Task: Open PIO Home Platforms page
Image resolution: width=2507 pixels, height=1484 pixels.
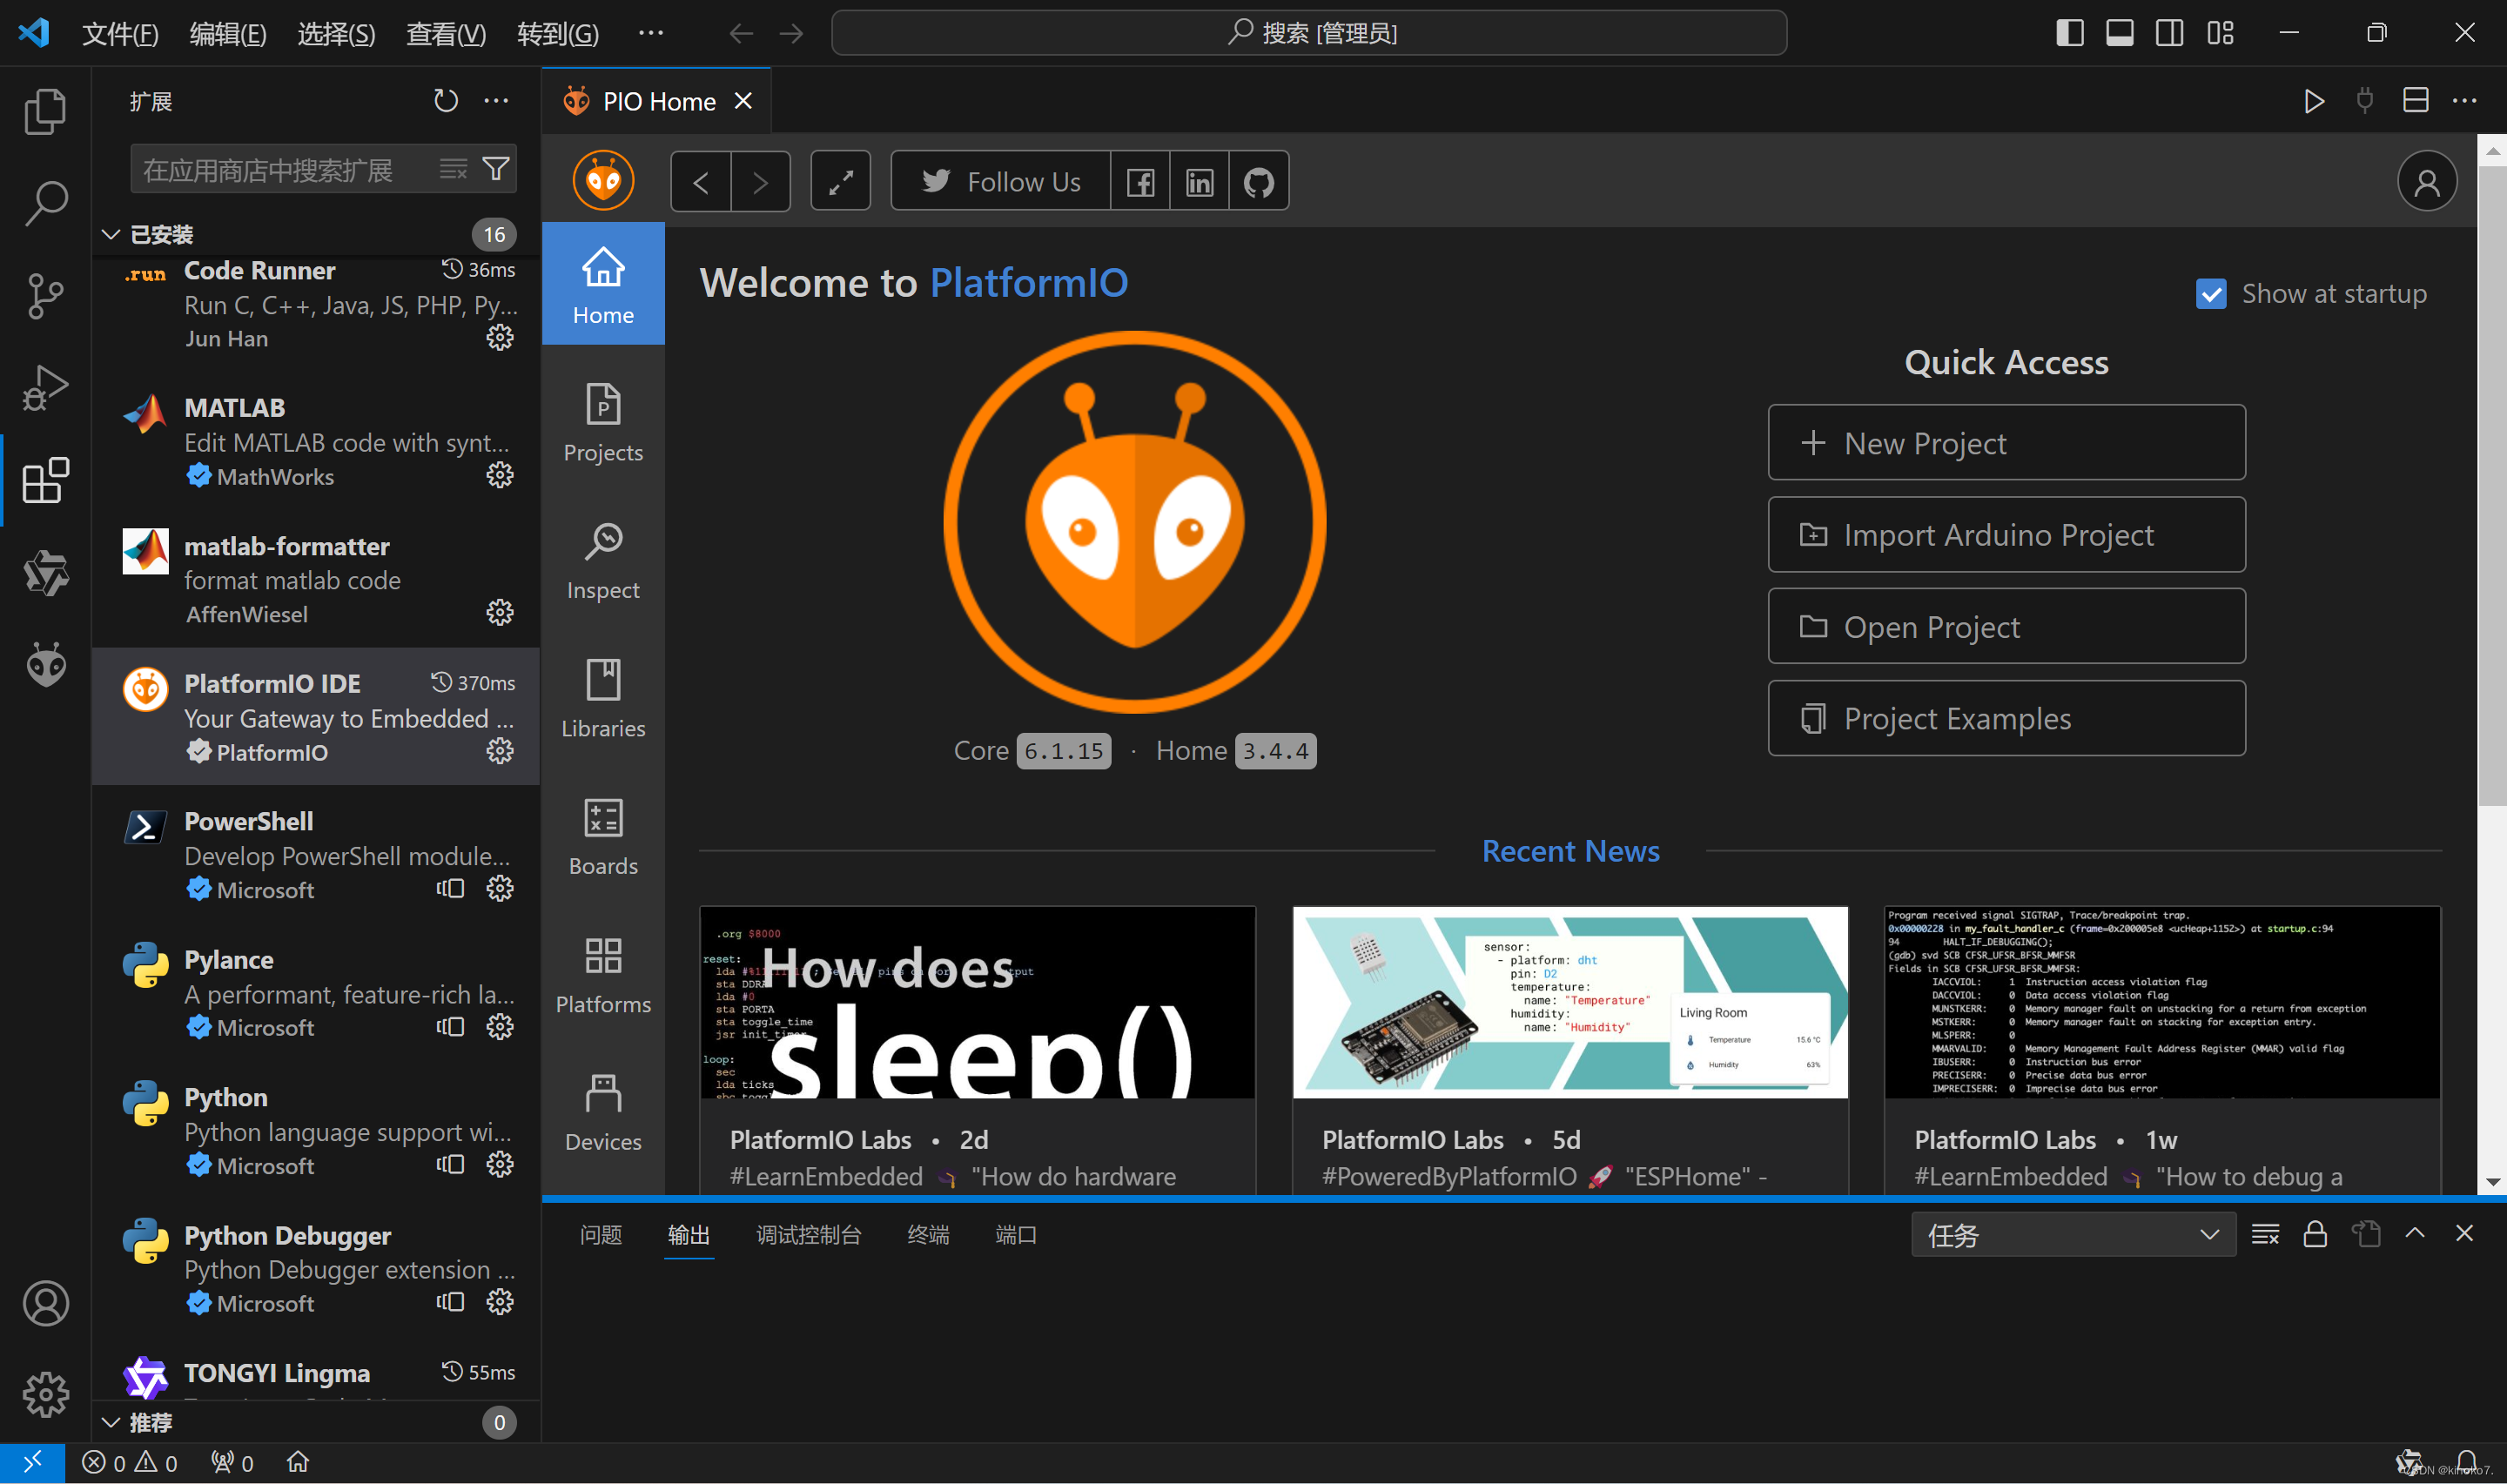Action: 603,975
